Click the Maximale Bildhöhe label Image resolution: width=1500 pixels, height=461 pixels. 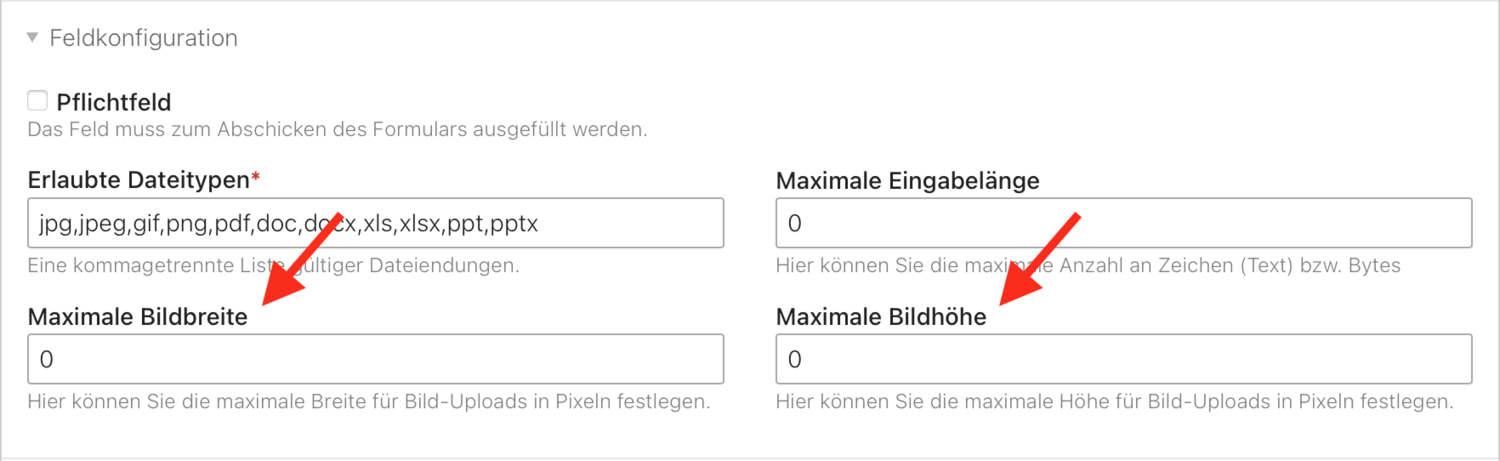click(881, 317)
